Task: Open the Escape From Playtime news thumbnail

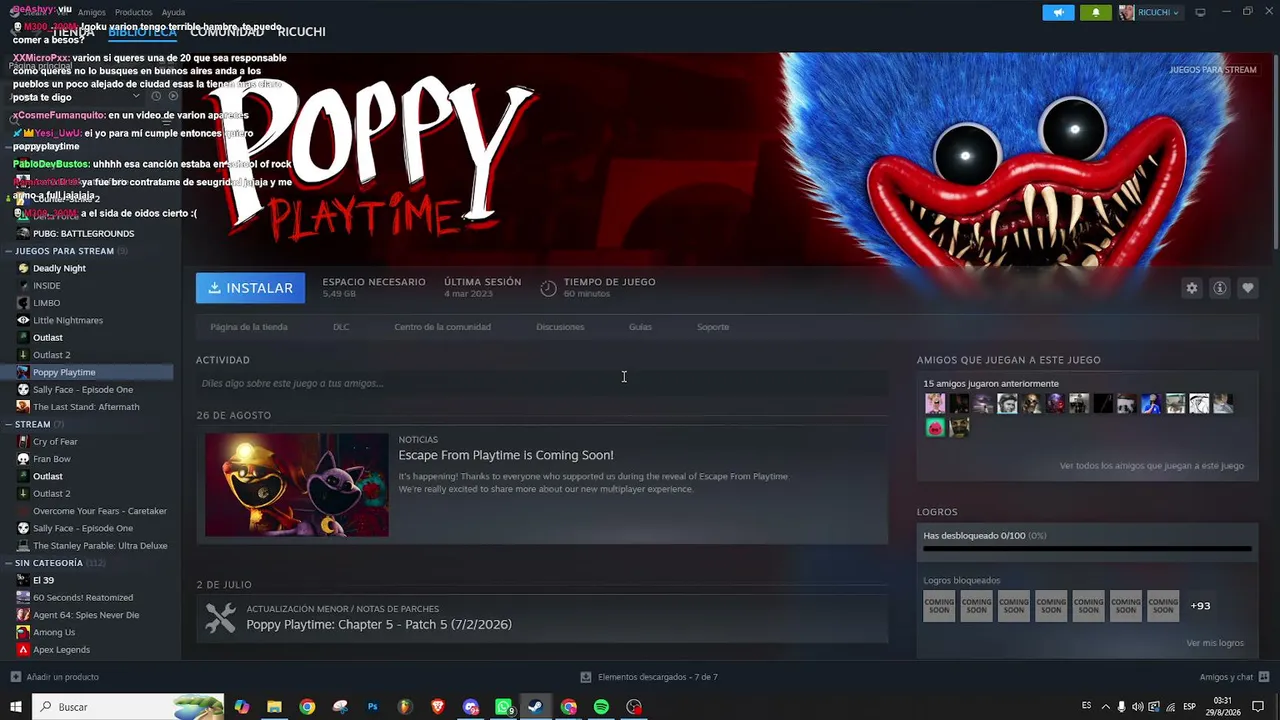Action: tap(297, 485)
